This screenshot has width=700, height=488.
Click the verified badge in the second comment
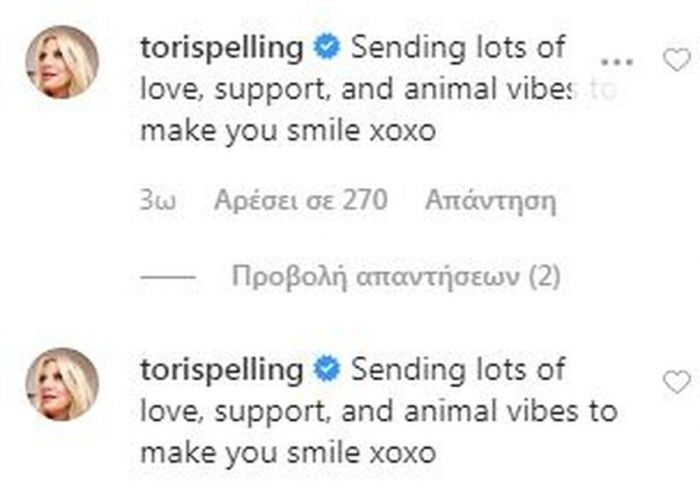[327, 369]
